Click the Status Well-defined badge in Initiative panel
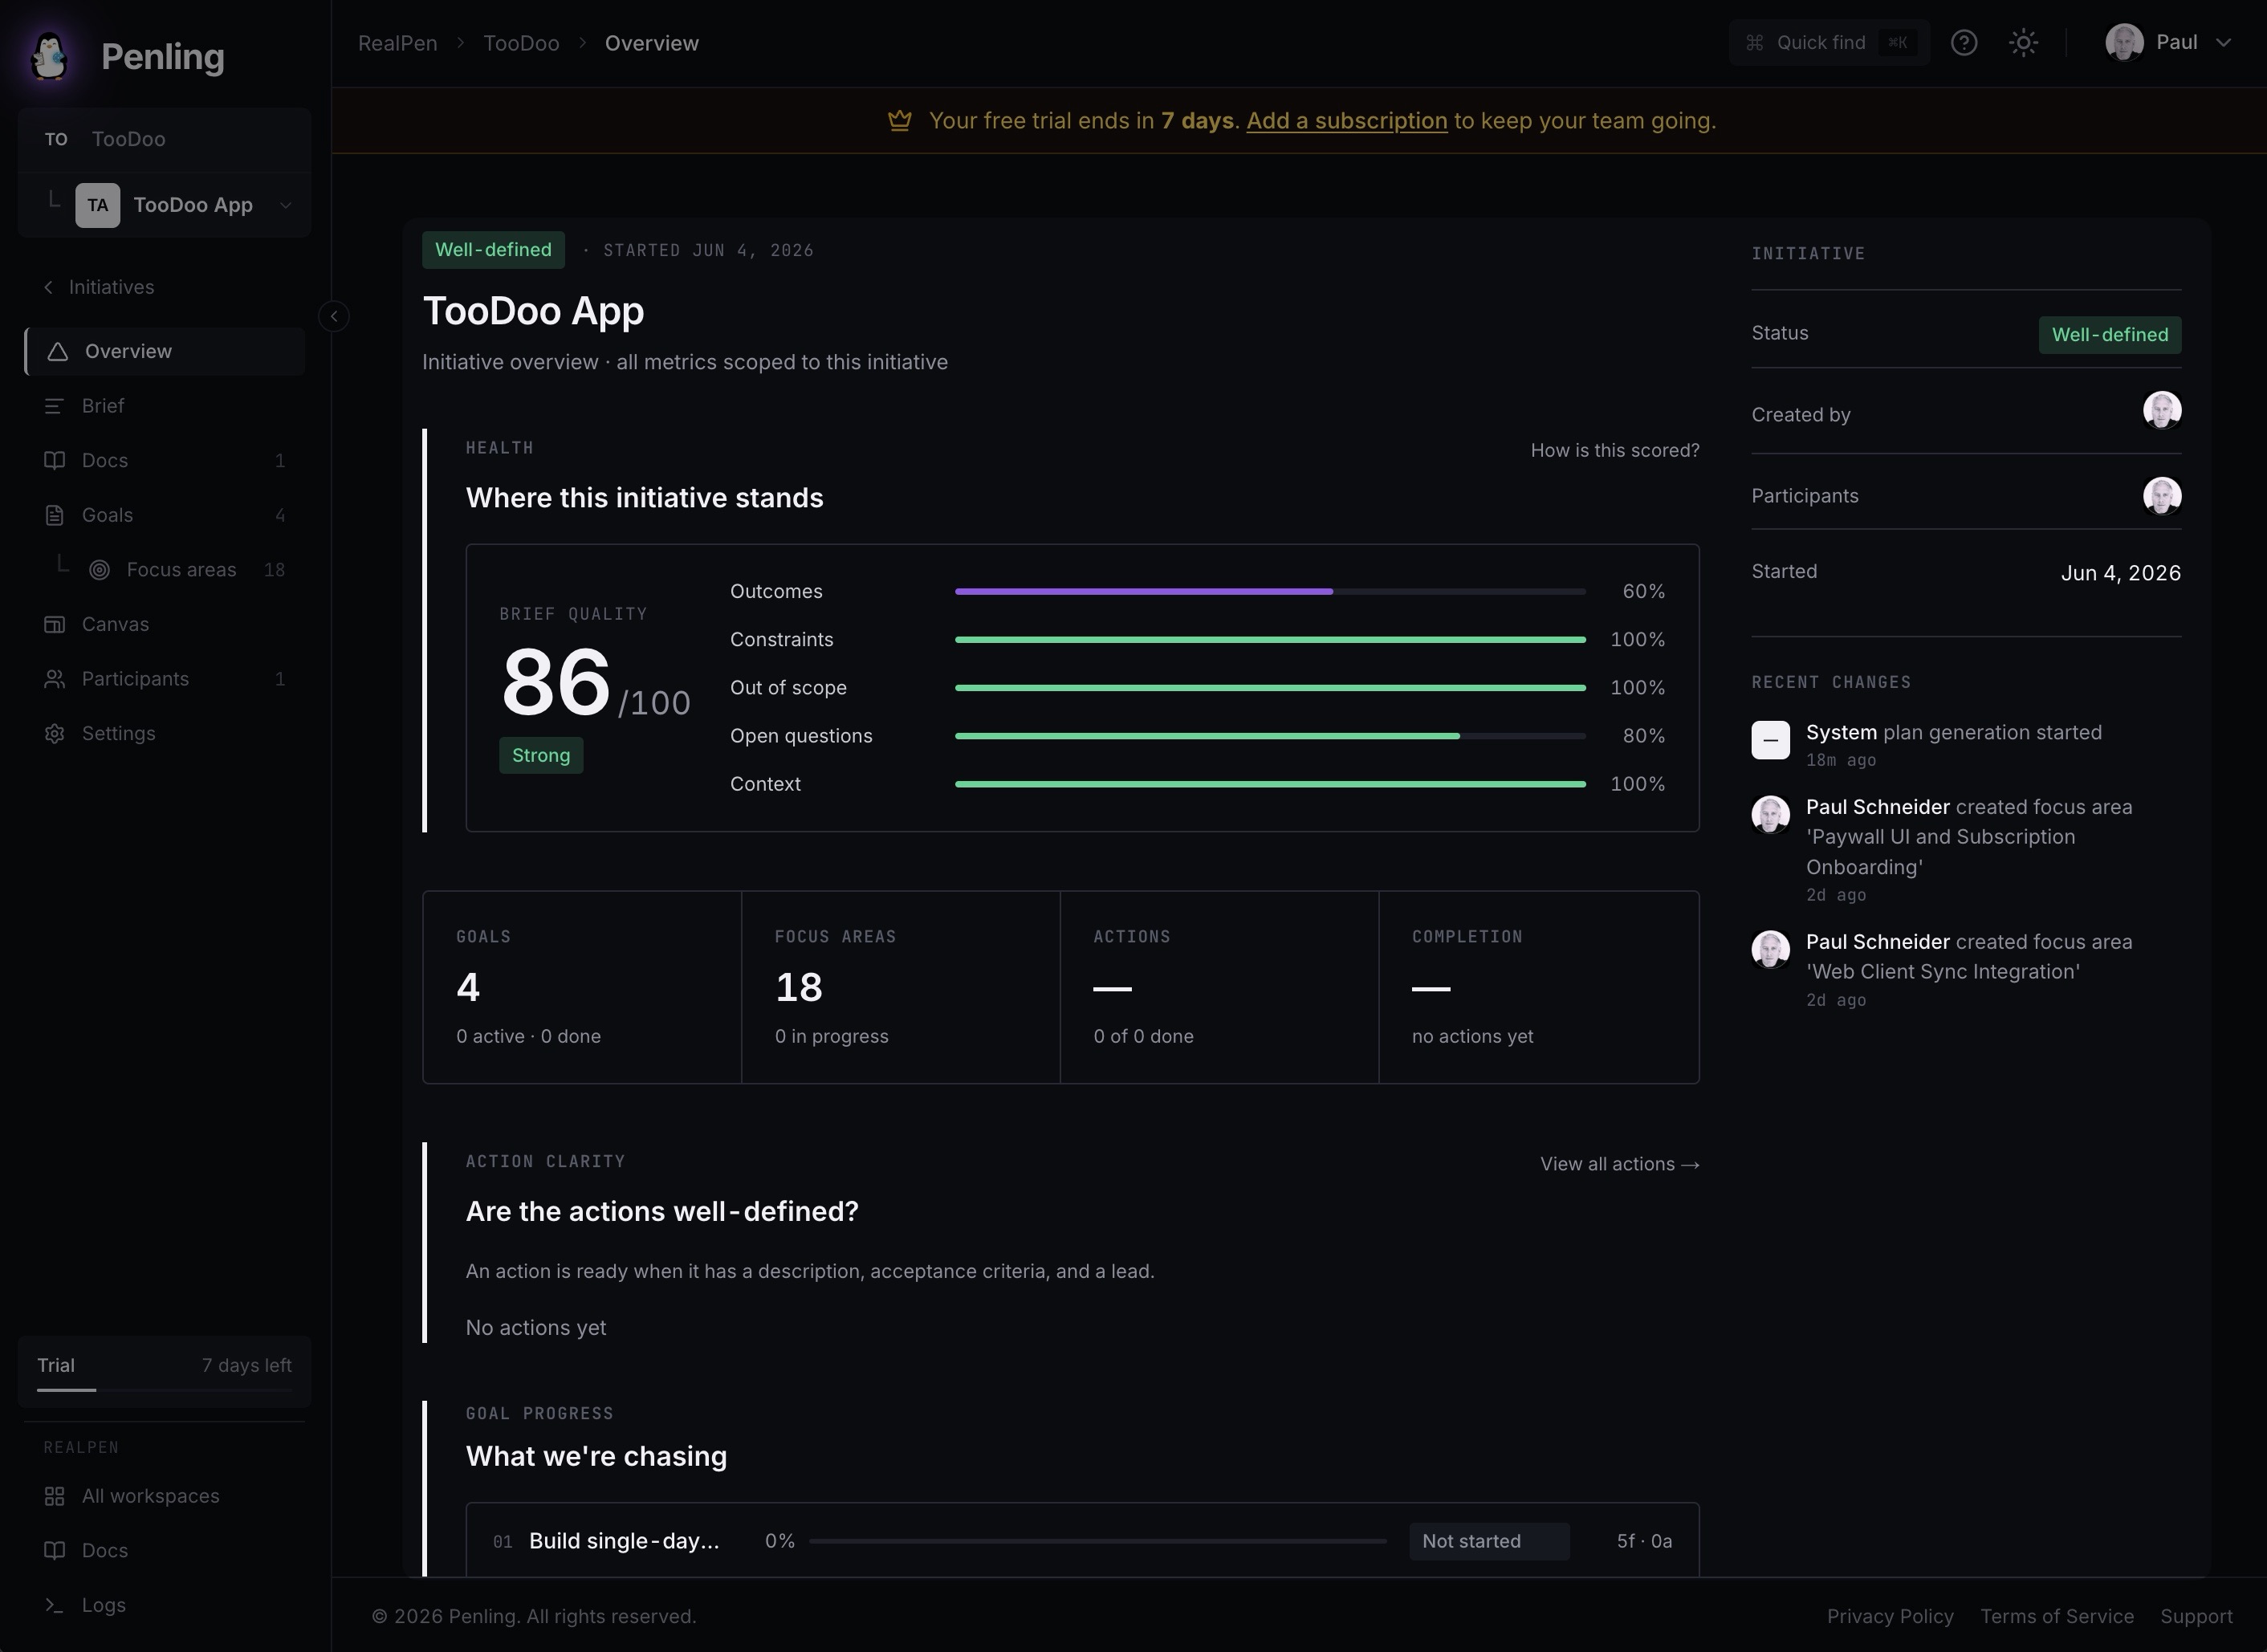This screenshot has height=1652, width=2267. coord(2109,334)
